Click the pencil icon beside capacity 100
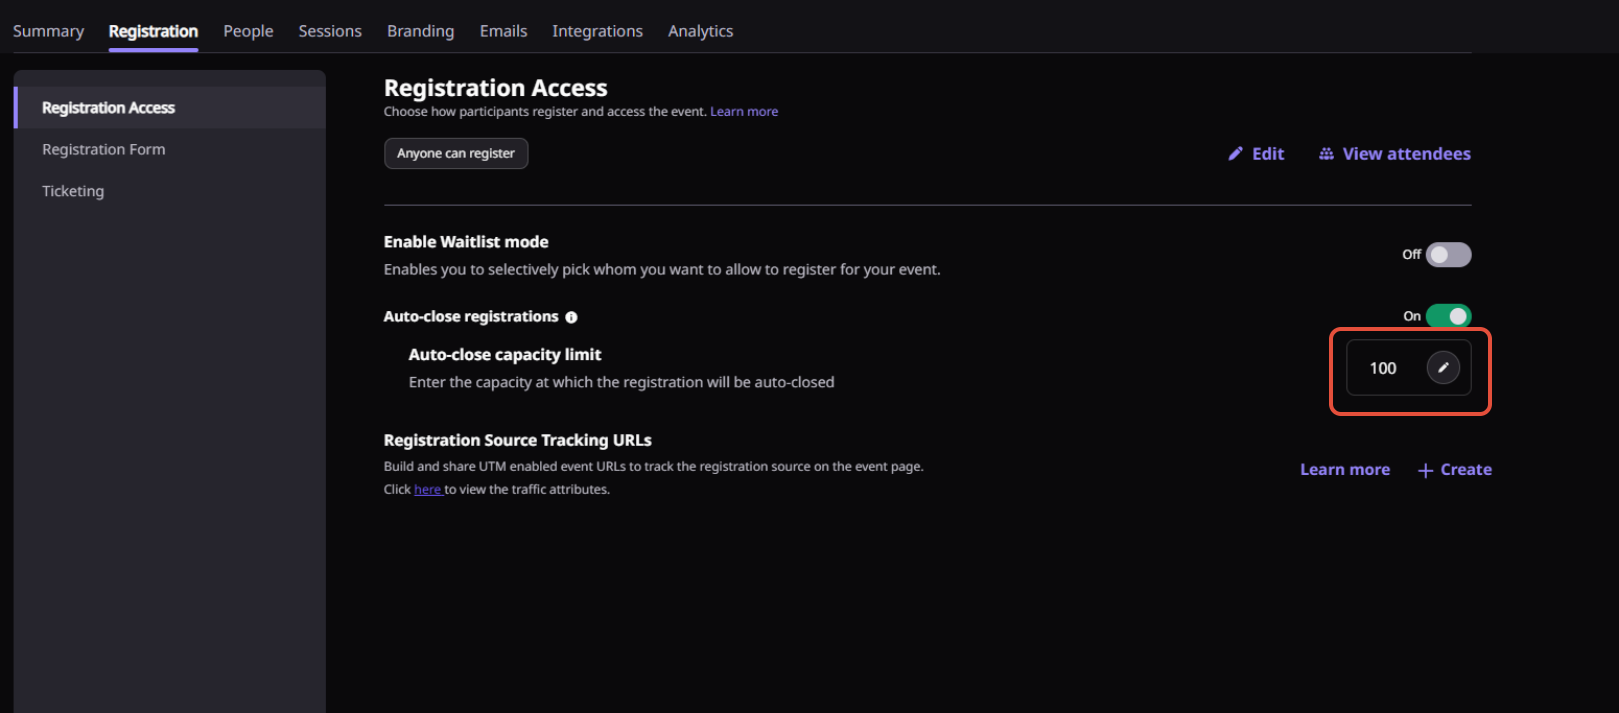Screen dimensions: 1619x713 (1442, 368)
